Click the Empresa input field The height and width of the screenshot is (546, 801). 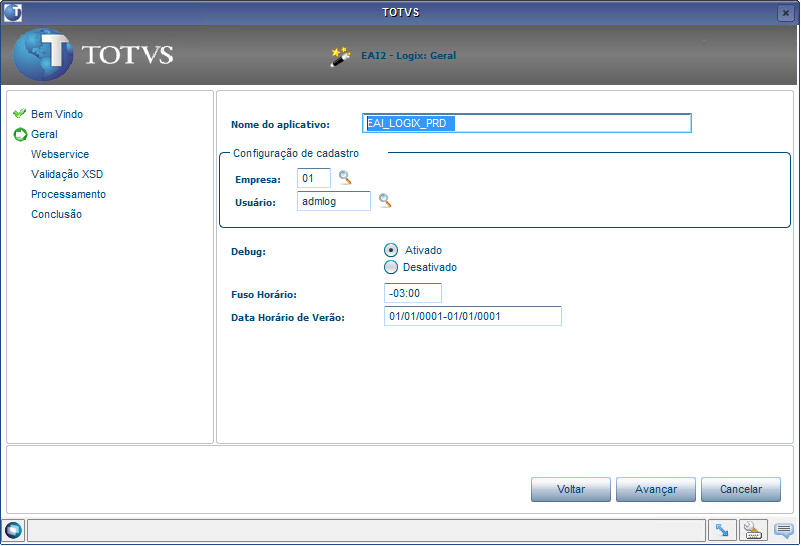[x=314, y=178]
